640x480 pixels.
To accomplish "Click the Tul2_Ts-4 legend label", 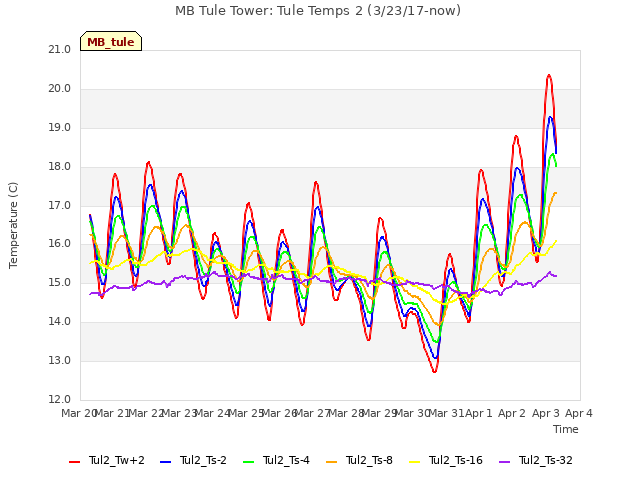I will coord(286,461).
